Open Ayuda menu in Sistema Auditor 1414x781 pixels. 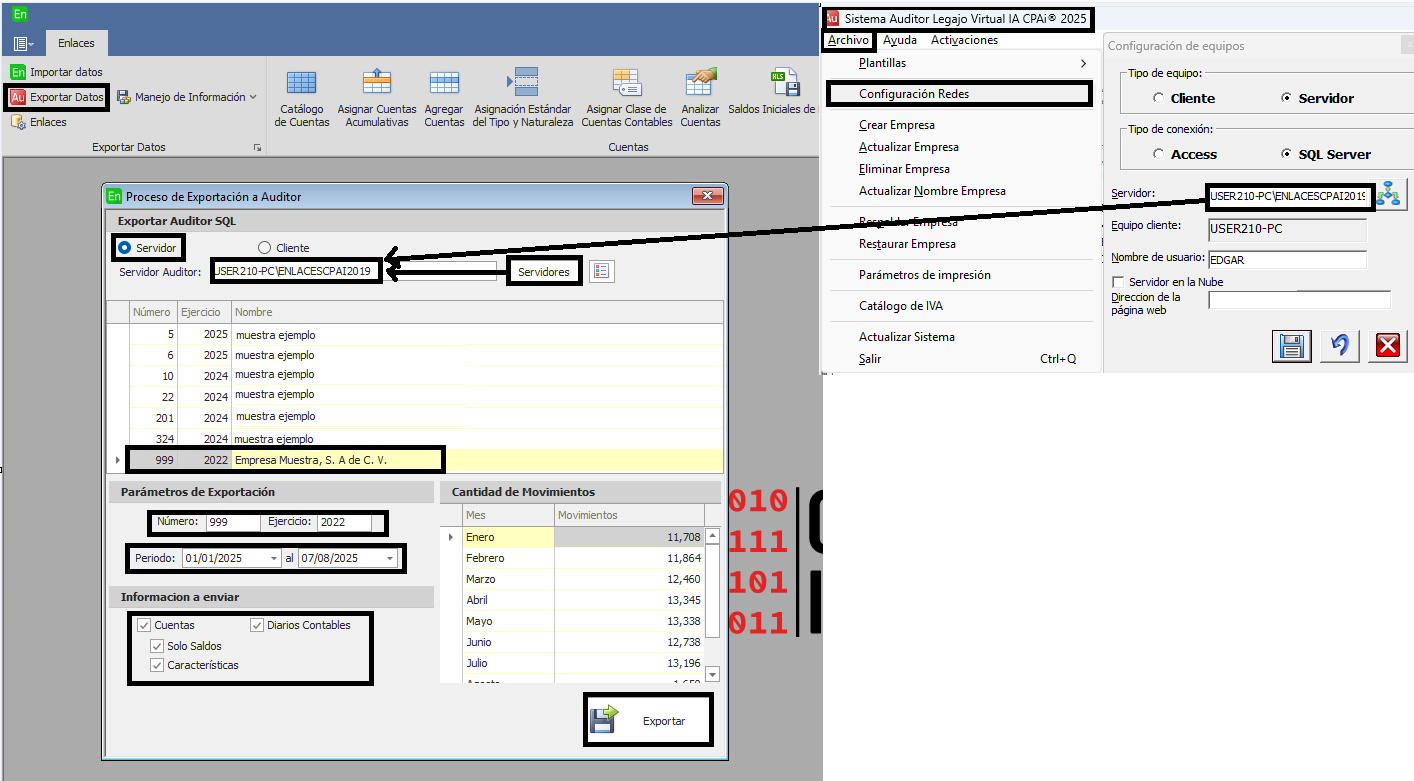pos(900,40)
